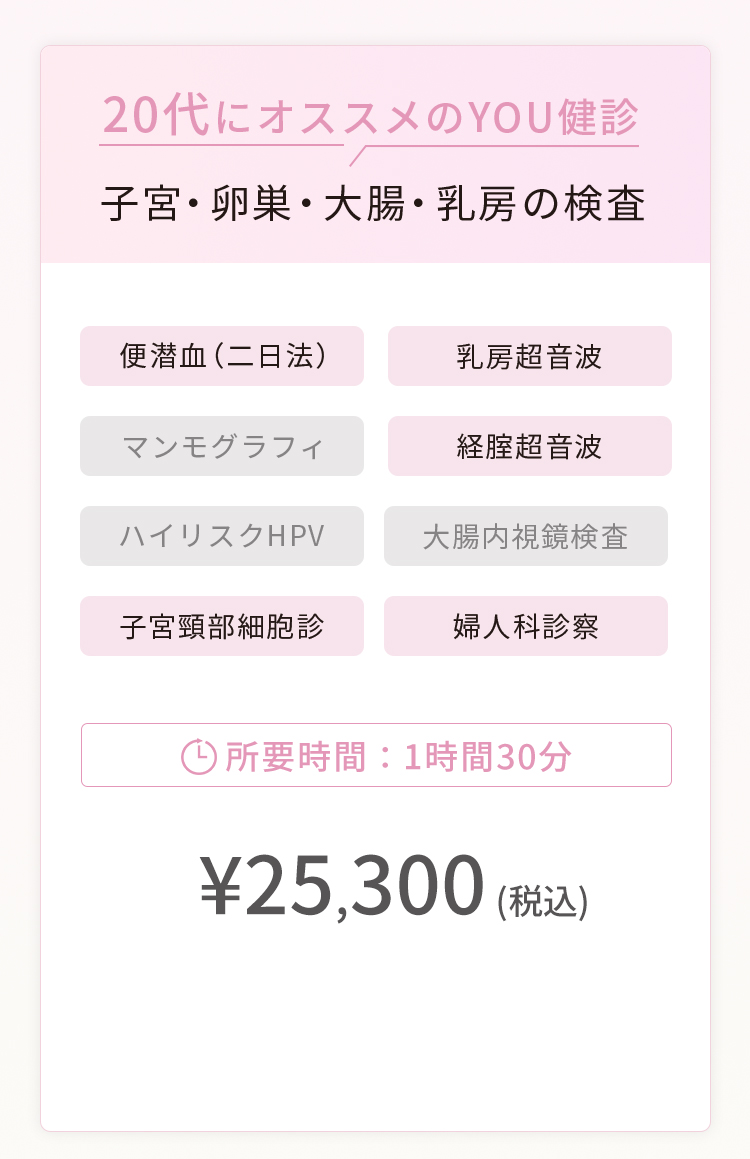
Task: Select the 便潜血(二日法) tag
Action: [222, 356]
